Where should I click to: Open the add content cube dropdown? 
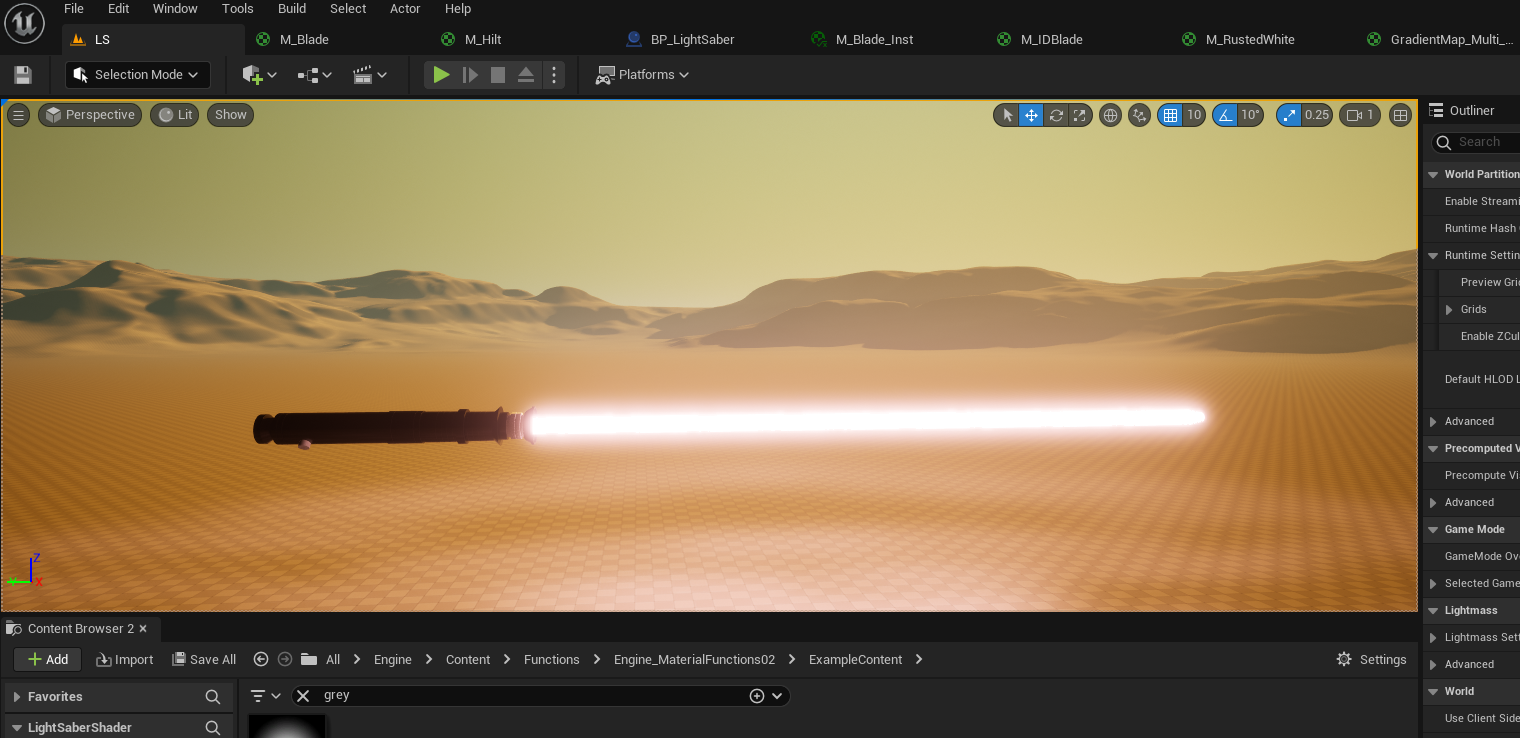click(259, 75)
